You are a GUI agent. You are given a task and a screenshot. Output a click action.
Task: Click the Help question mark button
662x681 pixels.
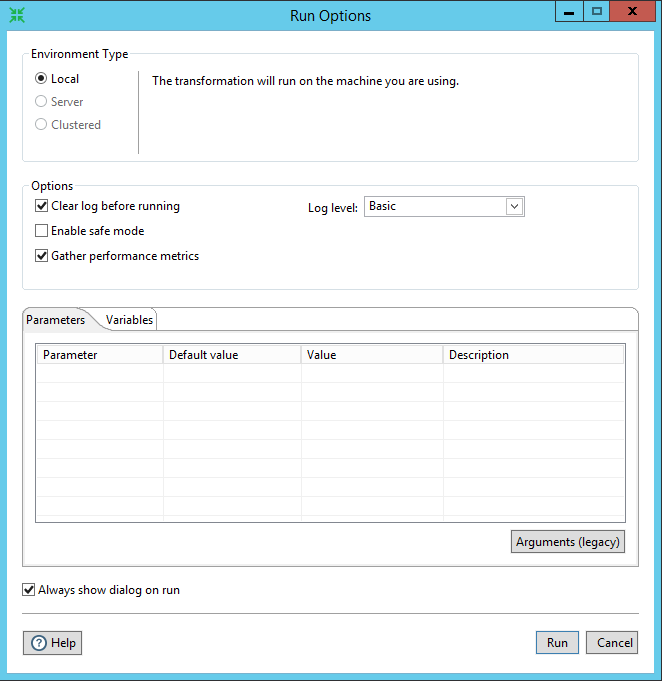click(x=52, y=643)
